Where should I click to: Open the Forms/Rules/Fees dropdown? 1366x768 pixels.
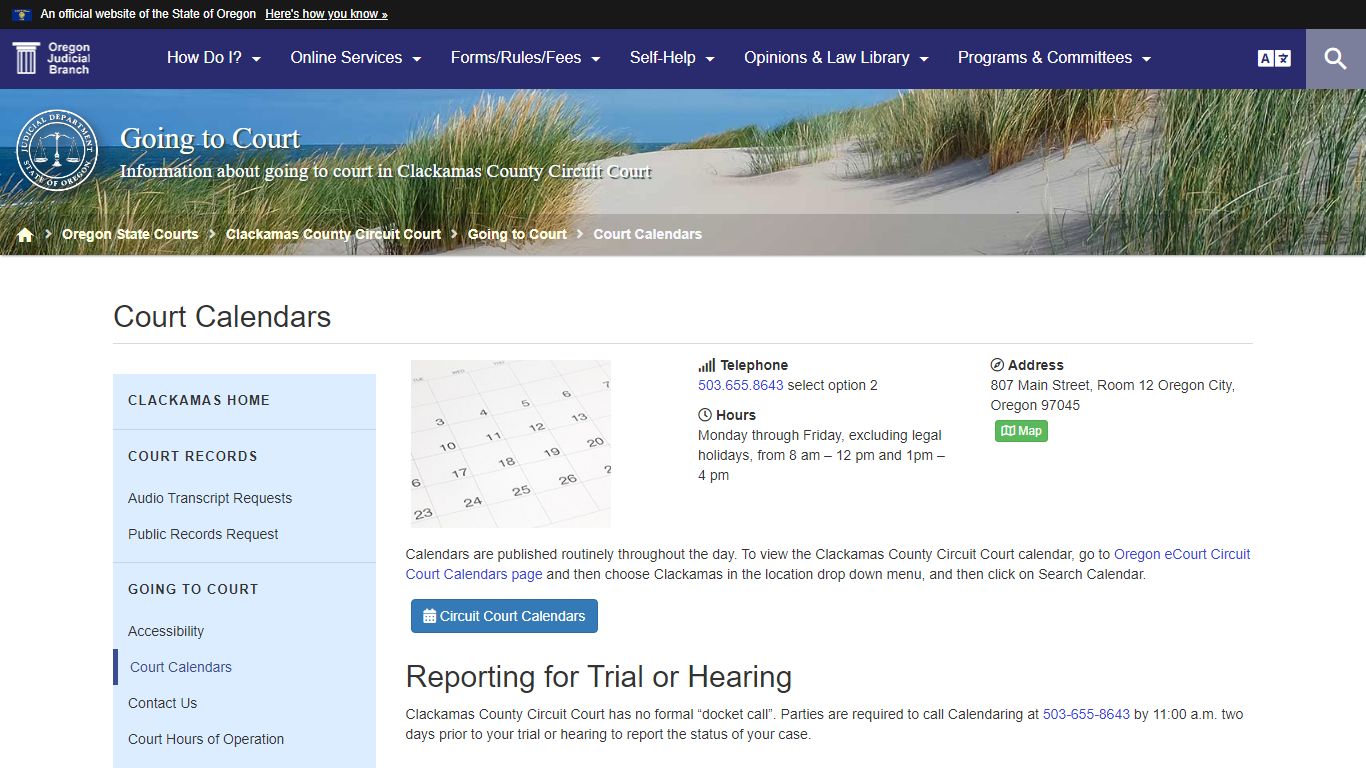(526, 58)
